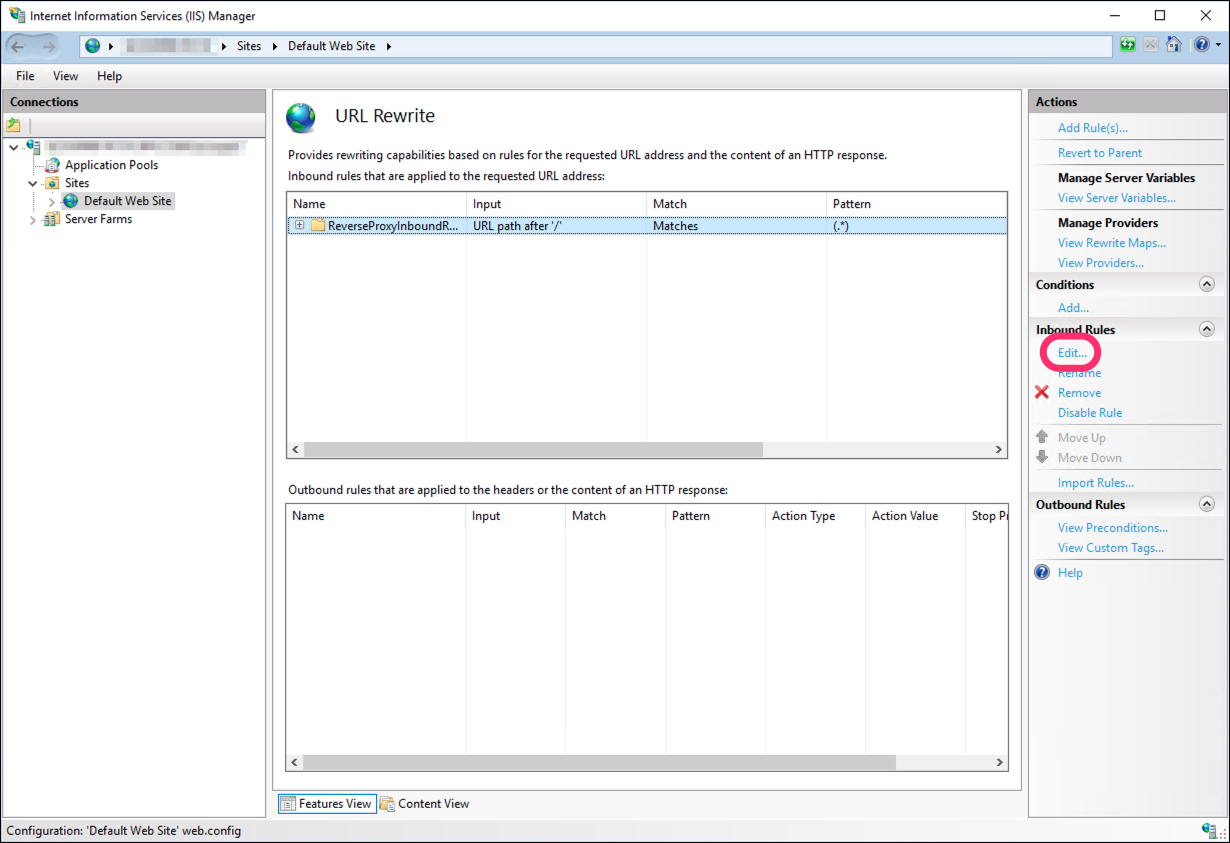The height and width of the screenshot is (843, 1230).
Task: Expand the Server Farms tree node
Action: (x=33, y=220)
